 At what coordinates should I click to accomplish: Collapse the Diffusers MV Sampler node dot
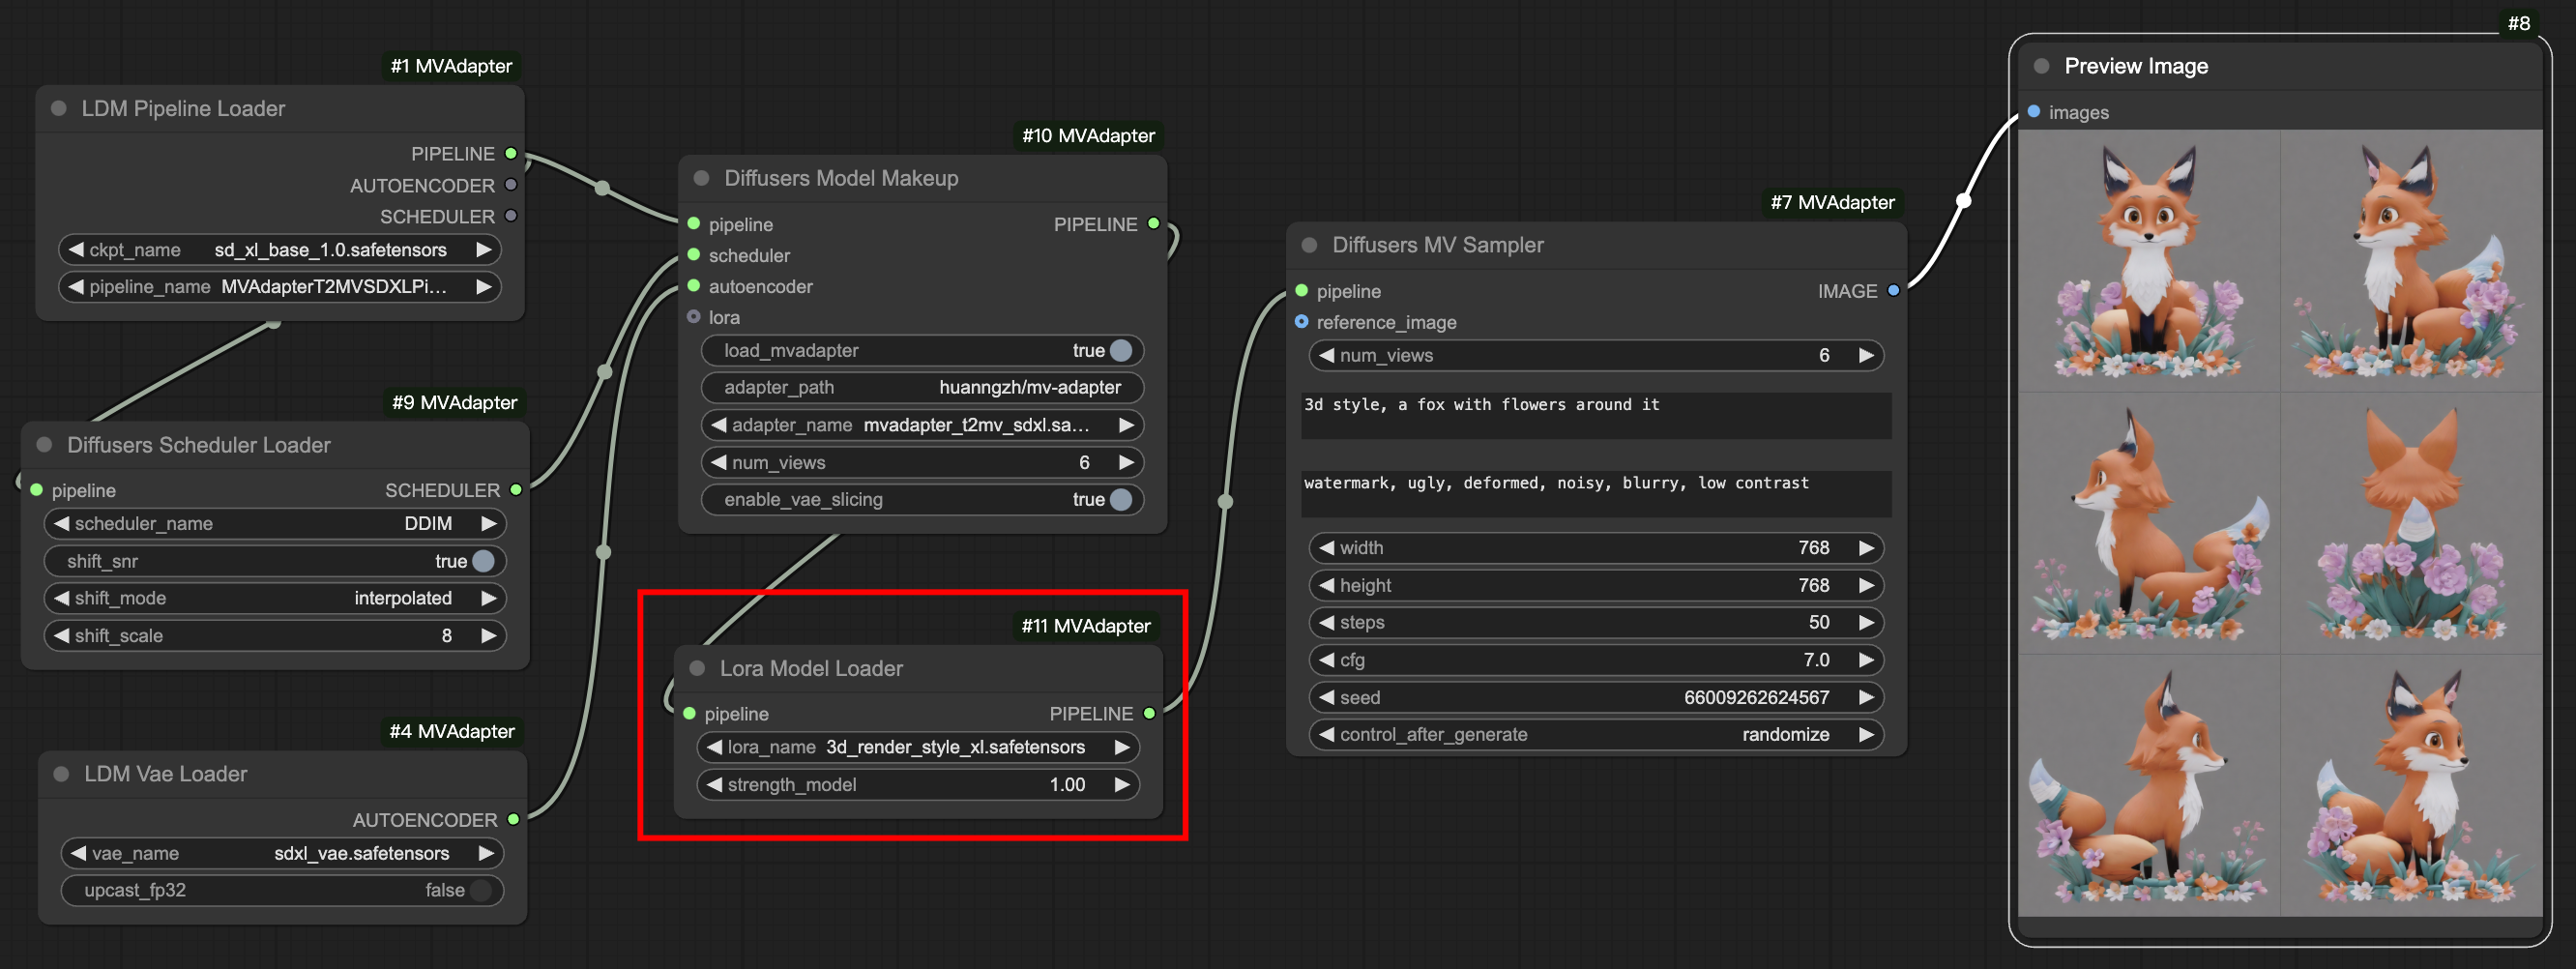[x=1309, y=245]
